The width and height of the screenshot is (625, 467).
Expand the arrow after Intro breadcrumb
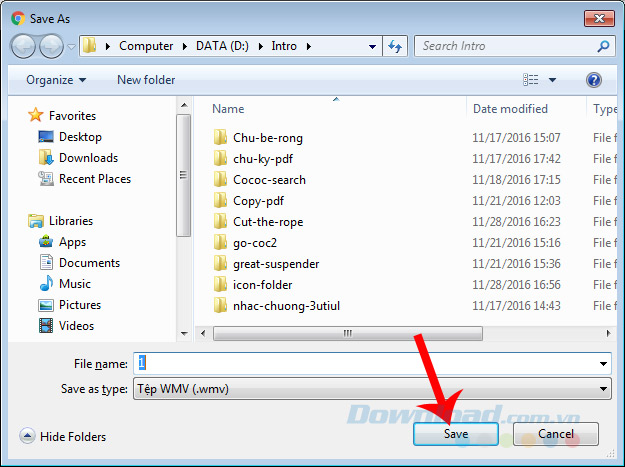tap(309, 47)
